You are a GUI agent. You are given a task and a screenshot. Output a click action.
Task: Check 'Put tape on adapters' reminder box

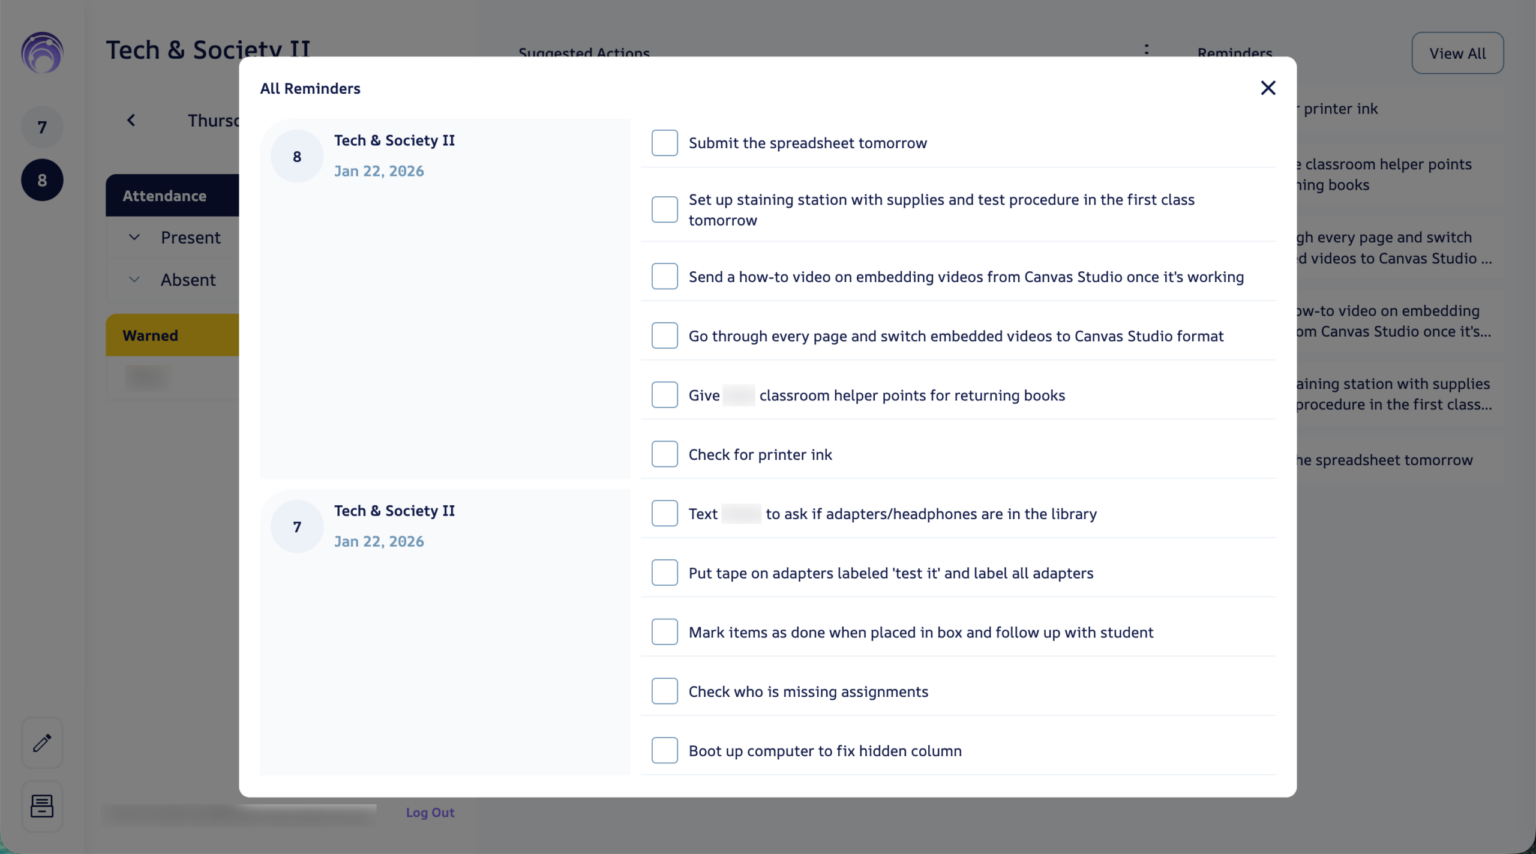click(665, 573)
